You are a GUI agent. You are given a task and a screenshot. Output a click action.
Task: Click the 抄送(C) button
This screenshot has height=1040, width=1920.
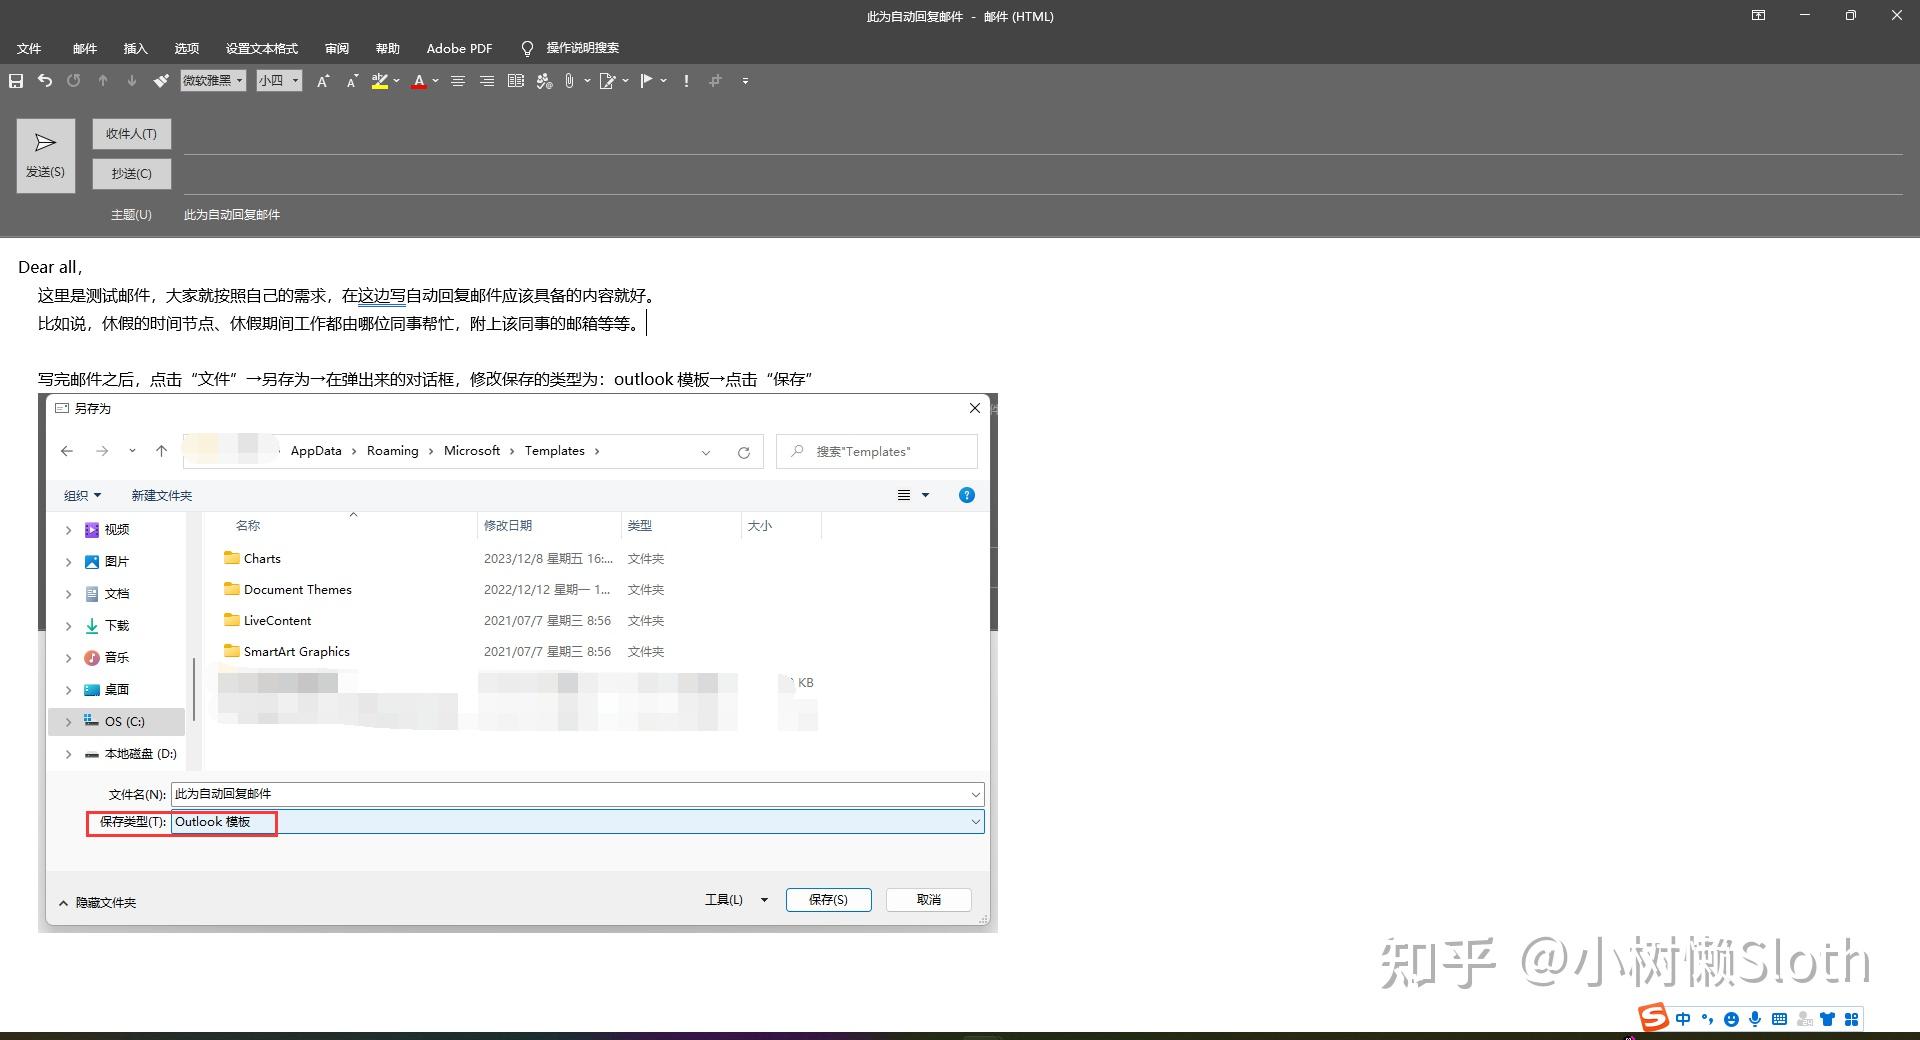click(x=132, y=174)
